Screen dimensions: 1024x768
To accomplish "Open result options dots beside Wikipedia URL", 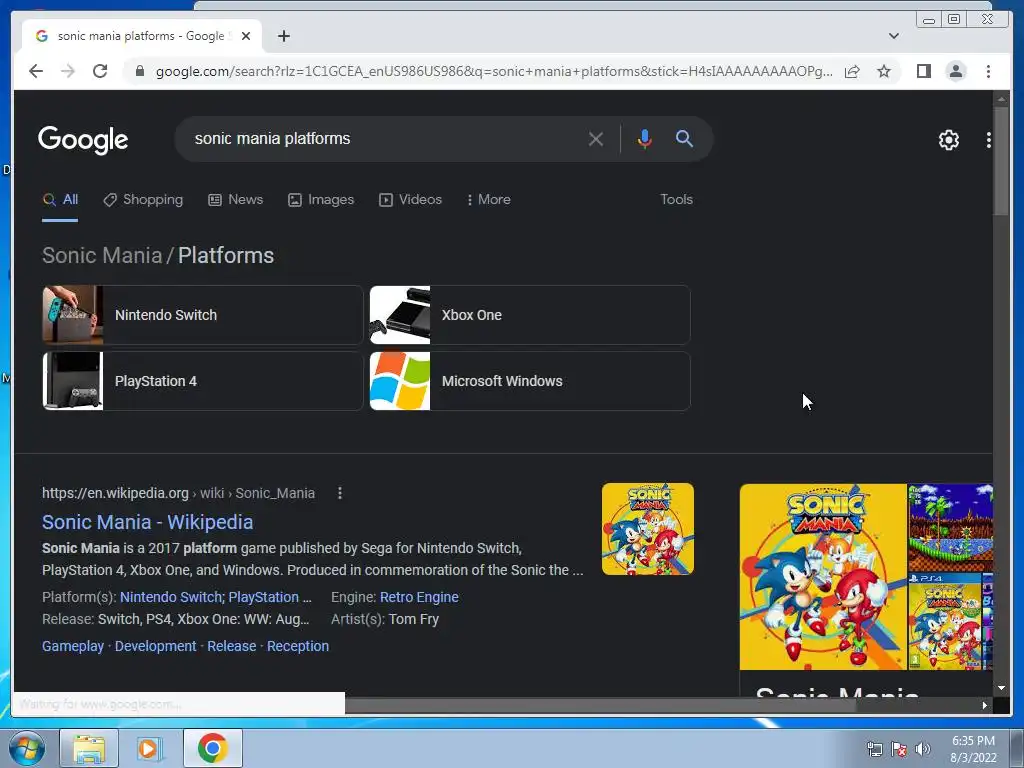I will (340, 493).
